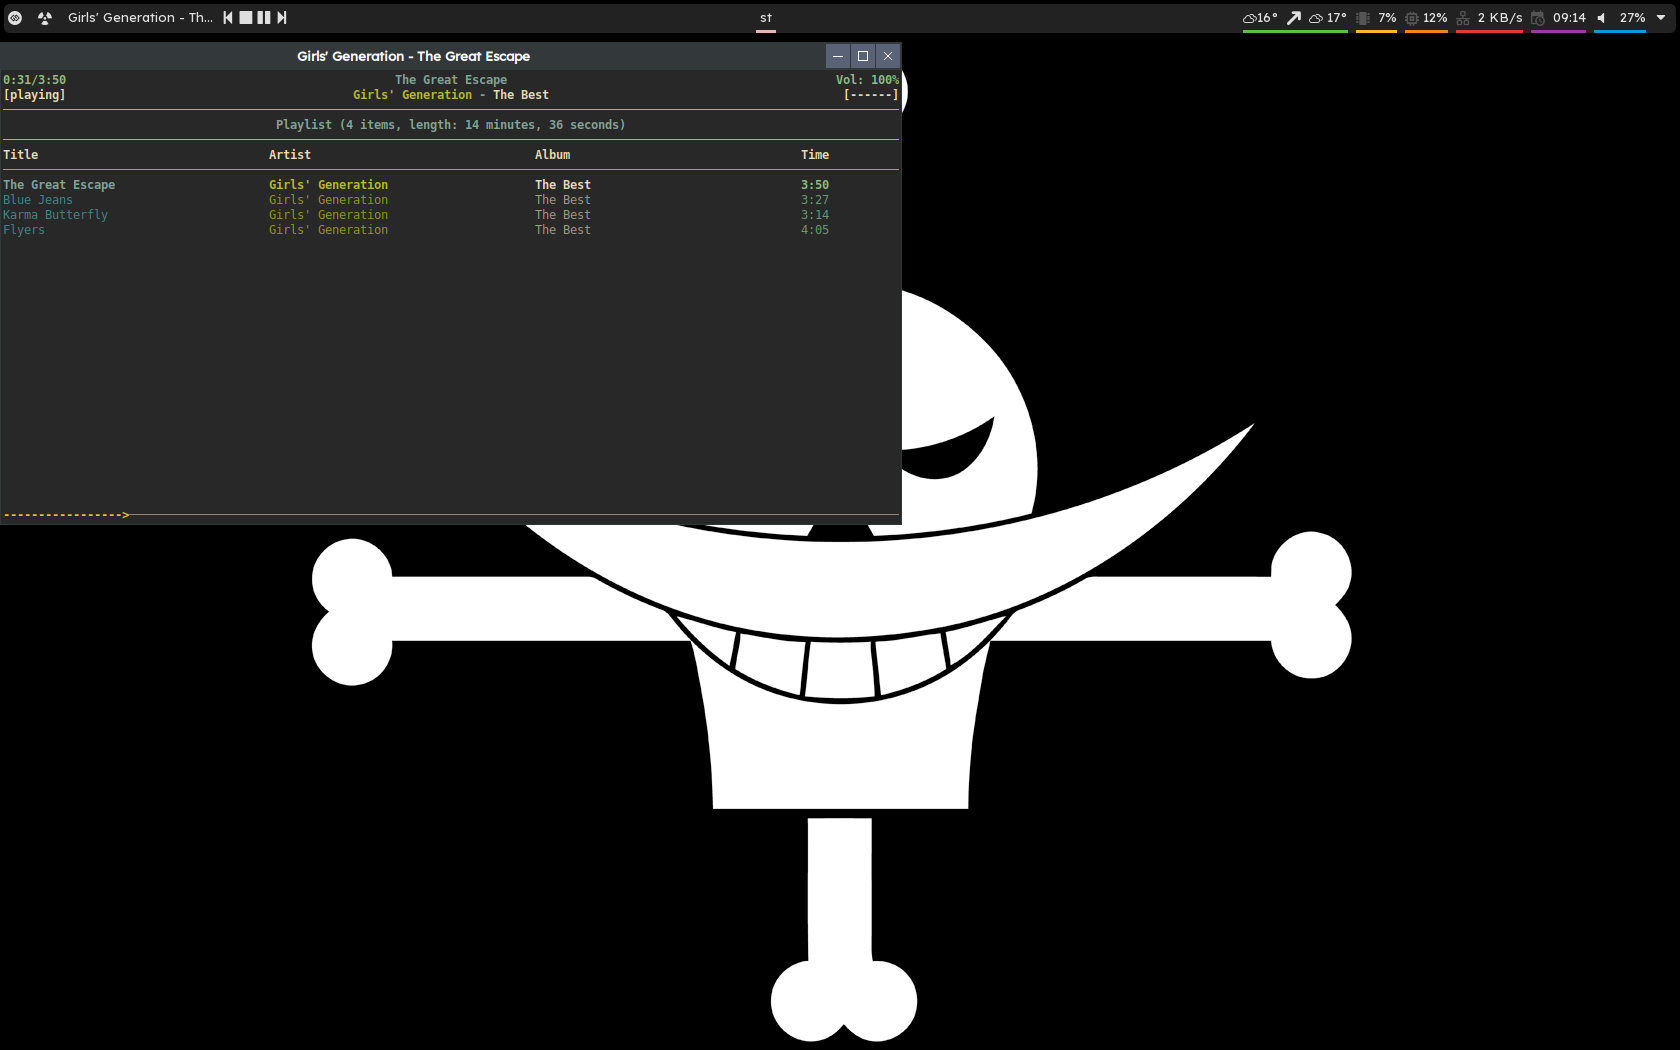Open the calendar clock icon
Image resolution: width=1680 pixels, height=1050 pixels.
pyautogui.click(x=1538, y=18)
